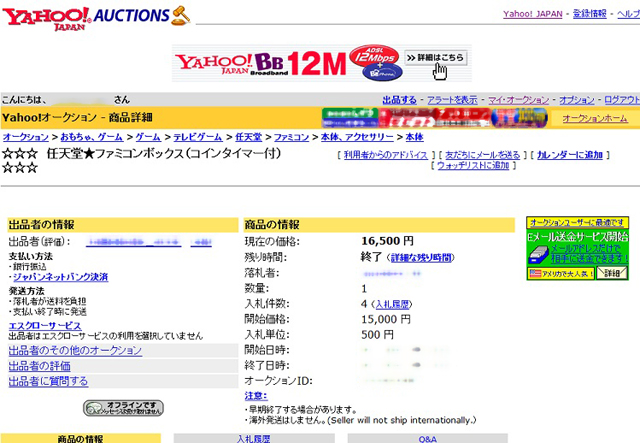This screenshot has height=443, width=640.
Task: Click the bid increment 500 円 value
Action: point(377,335)
